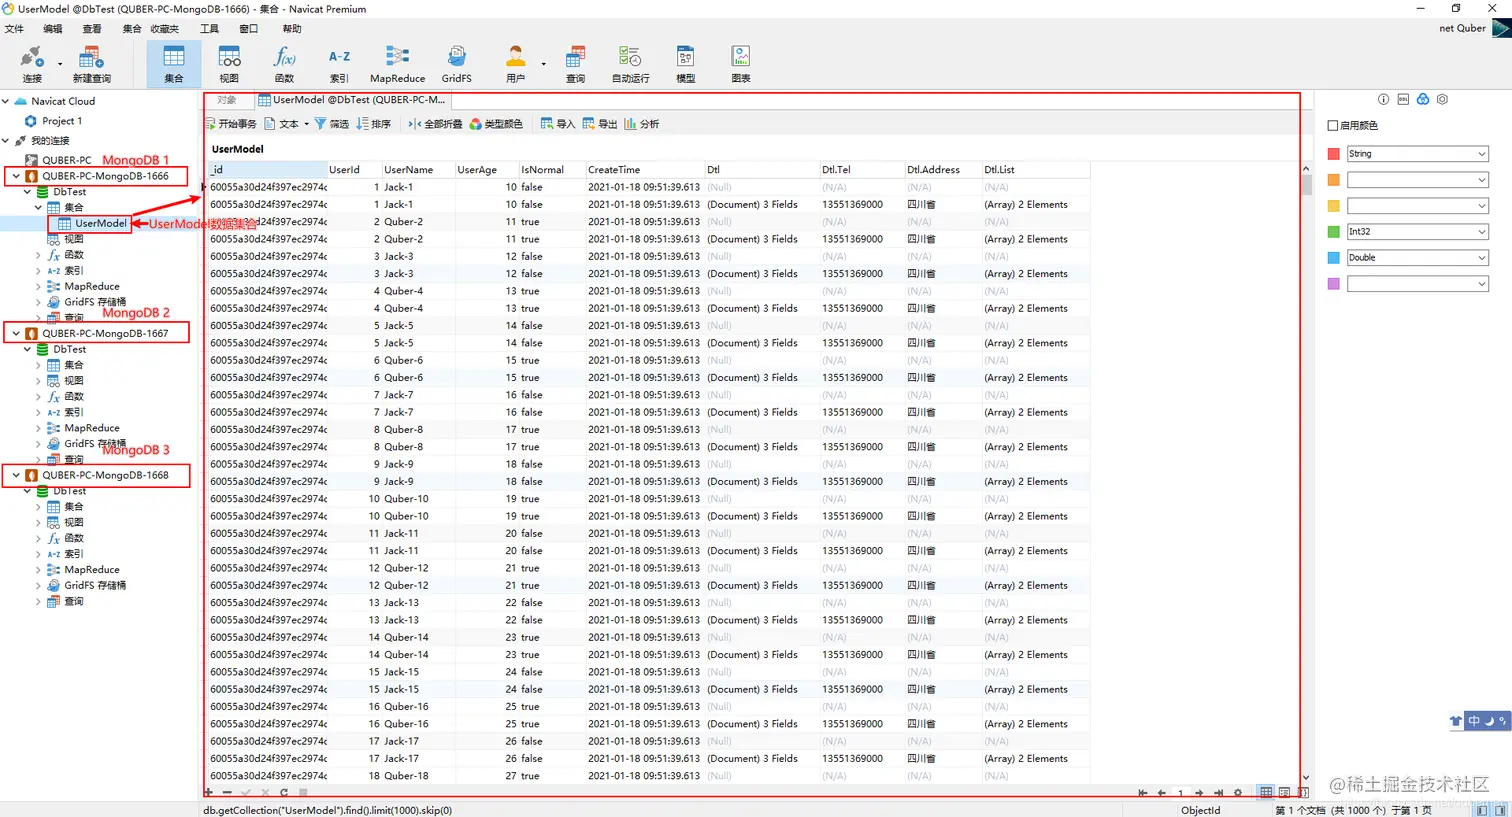Open the 视图 (View) toolbar icon

pos(229,64)
